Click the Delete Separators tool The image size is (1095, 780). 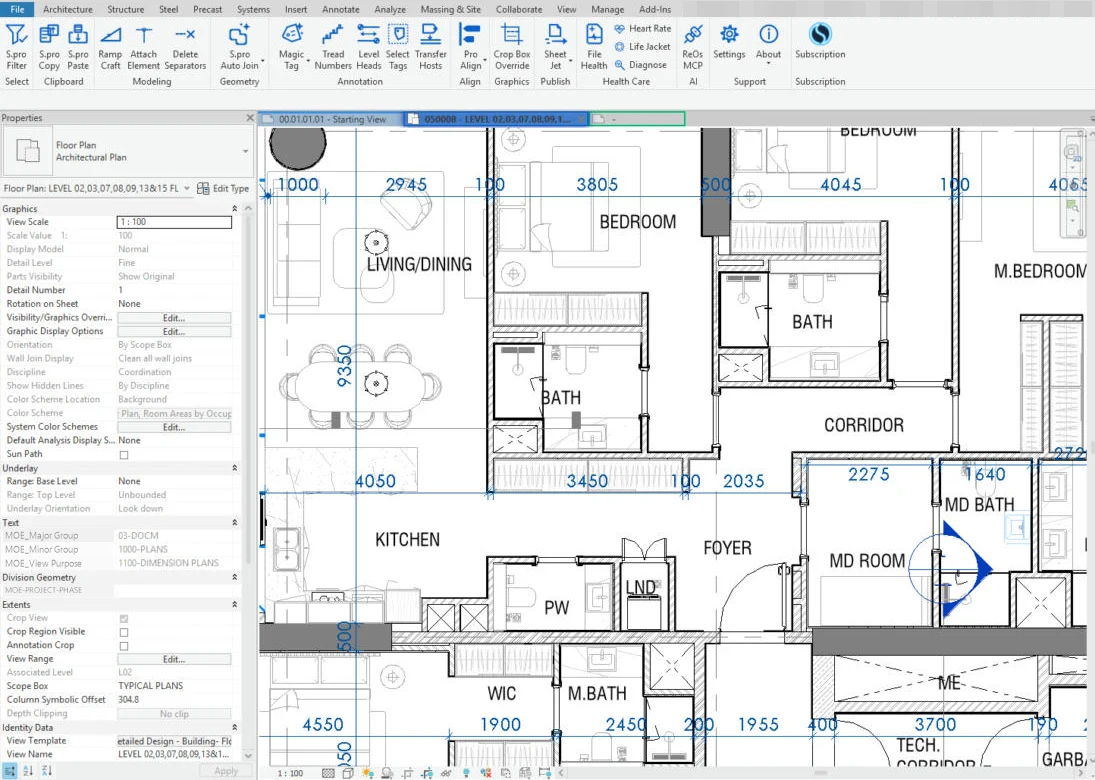(x=185, y=47)
